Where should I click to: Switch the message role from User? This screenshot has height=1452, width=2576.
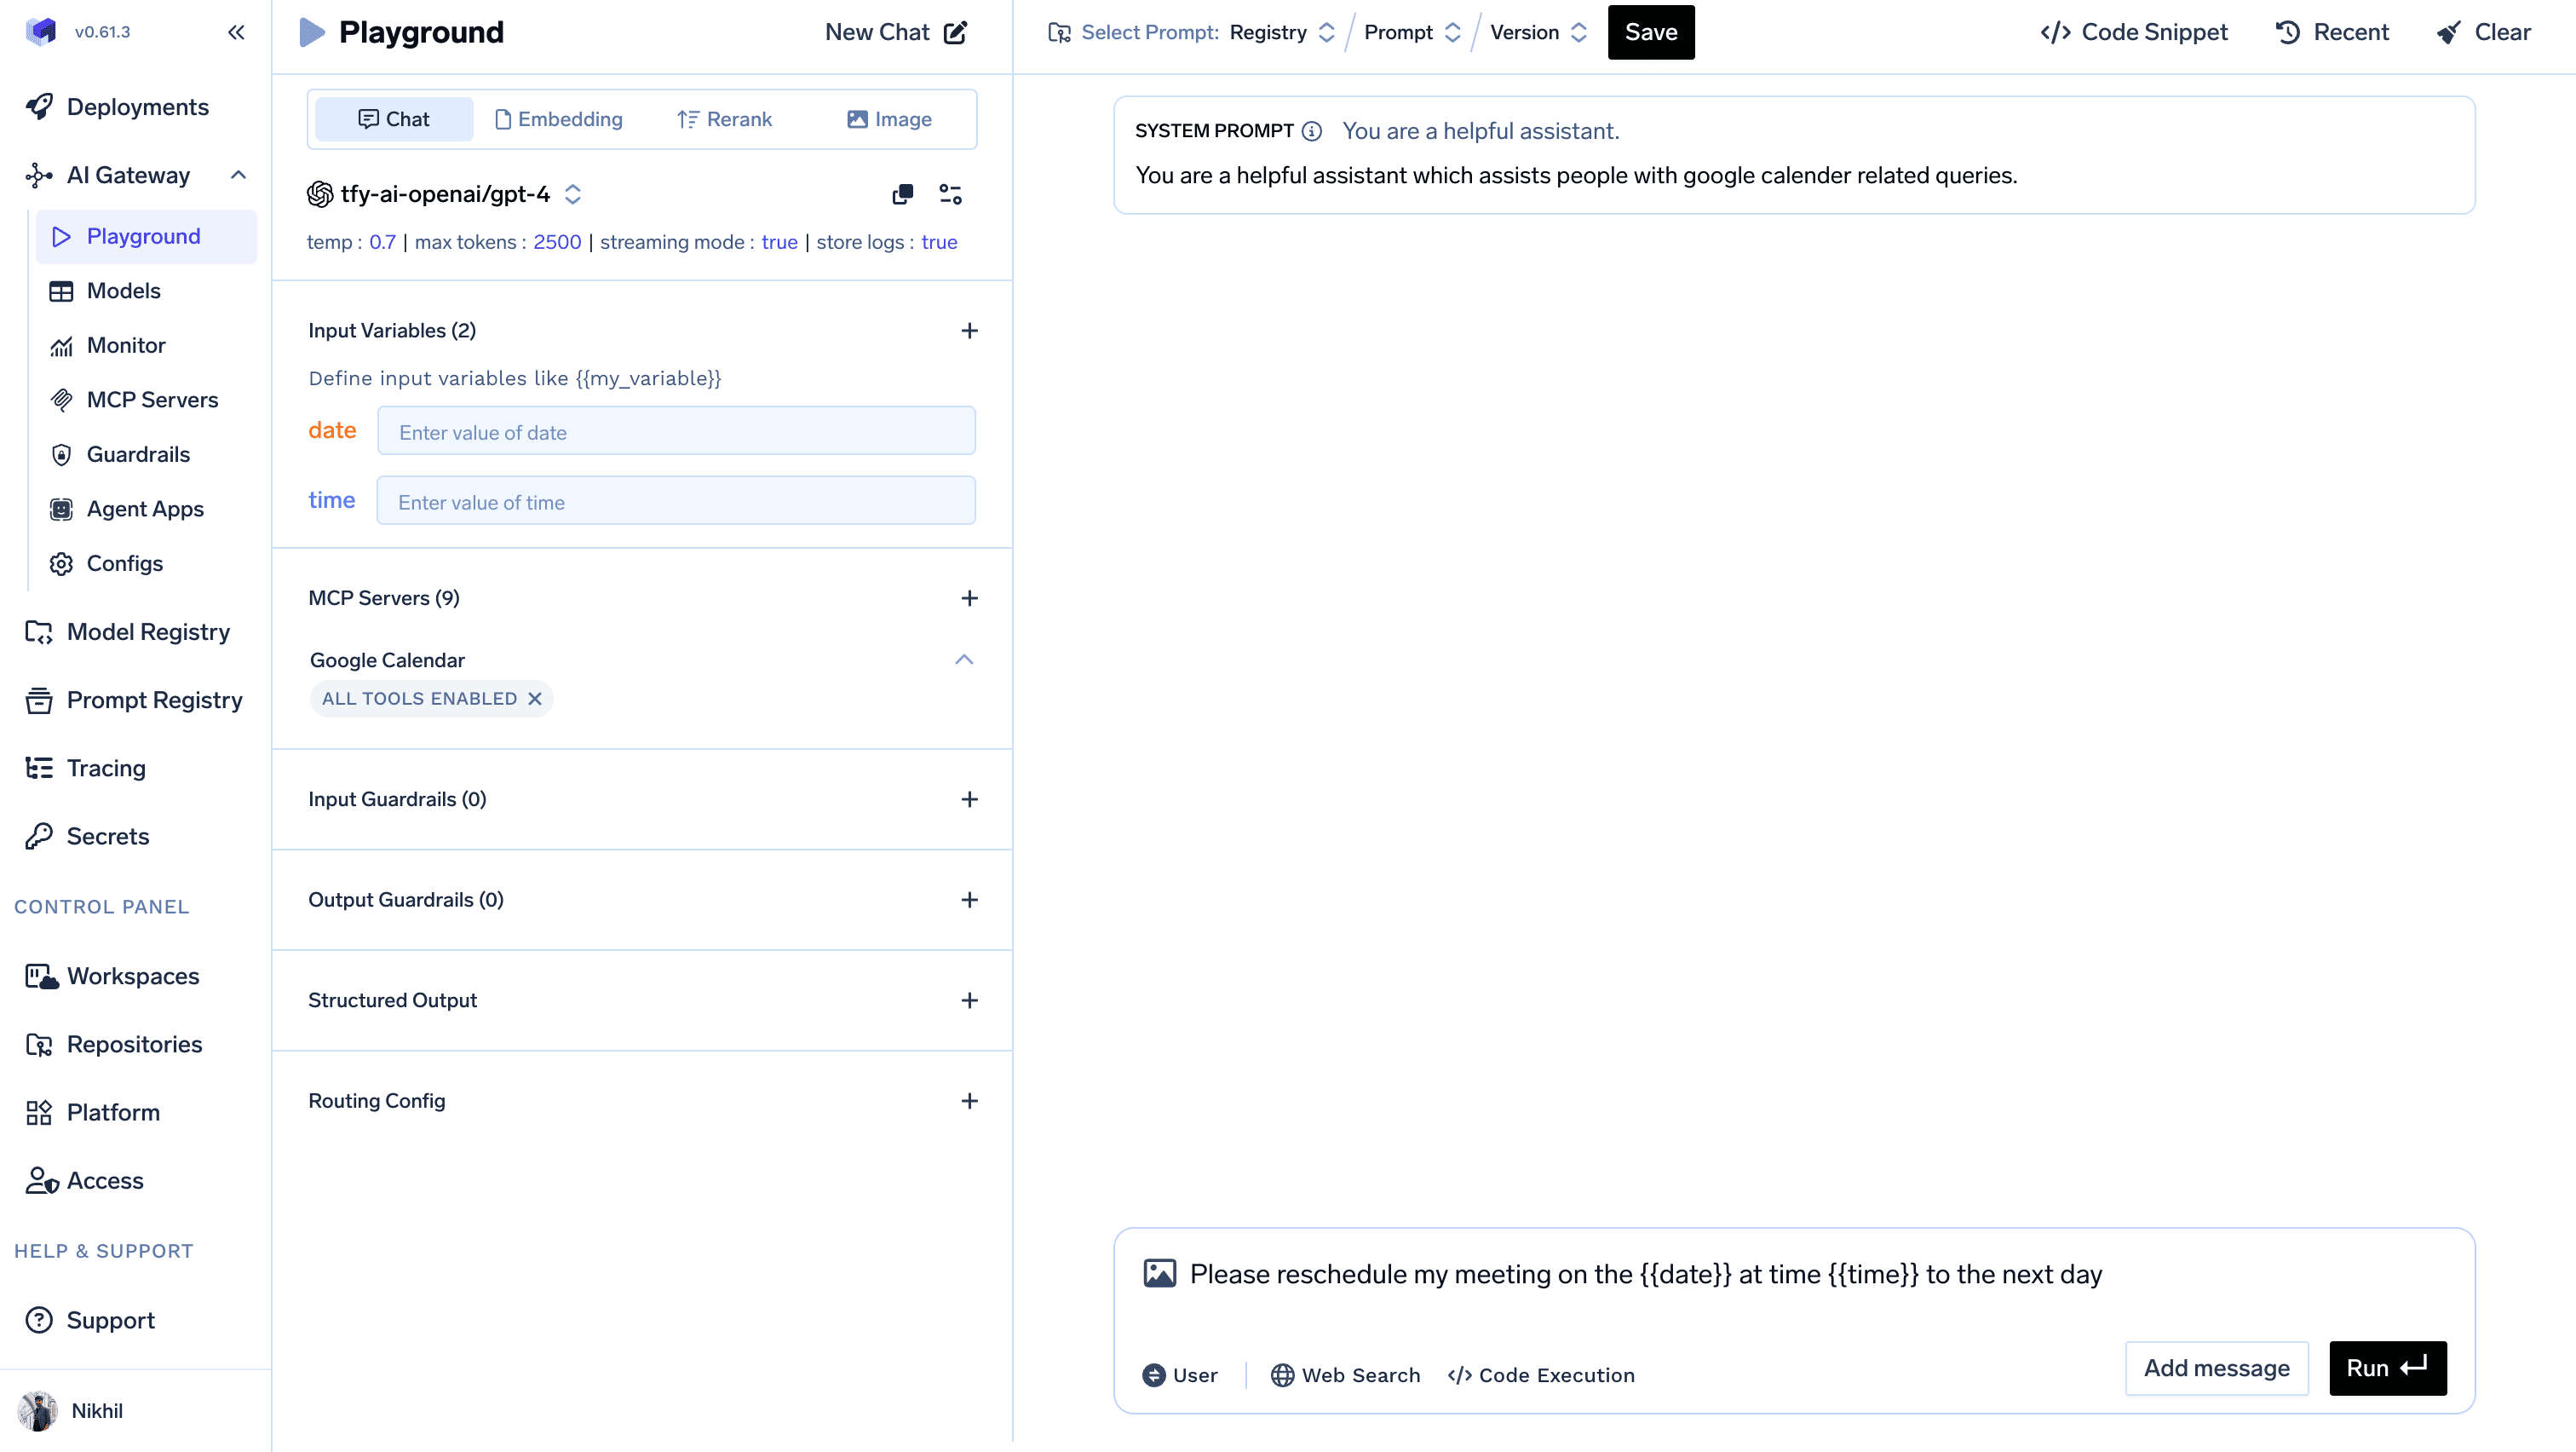(1180, 1375)
